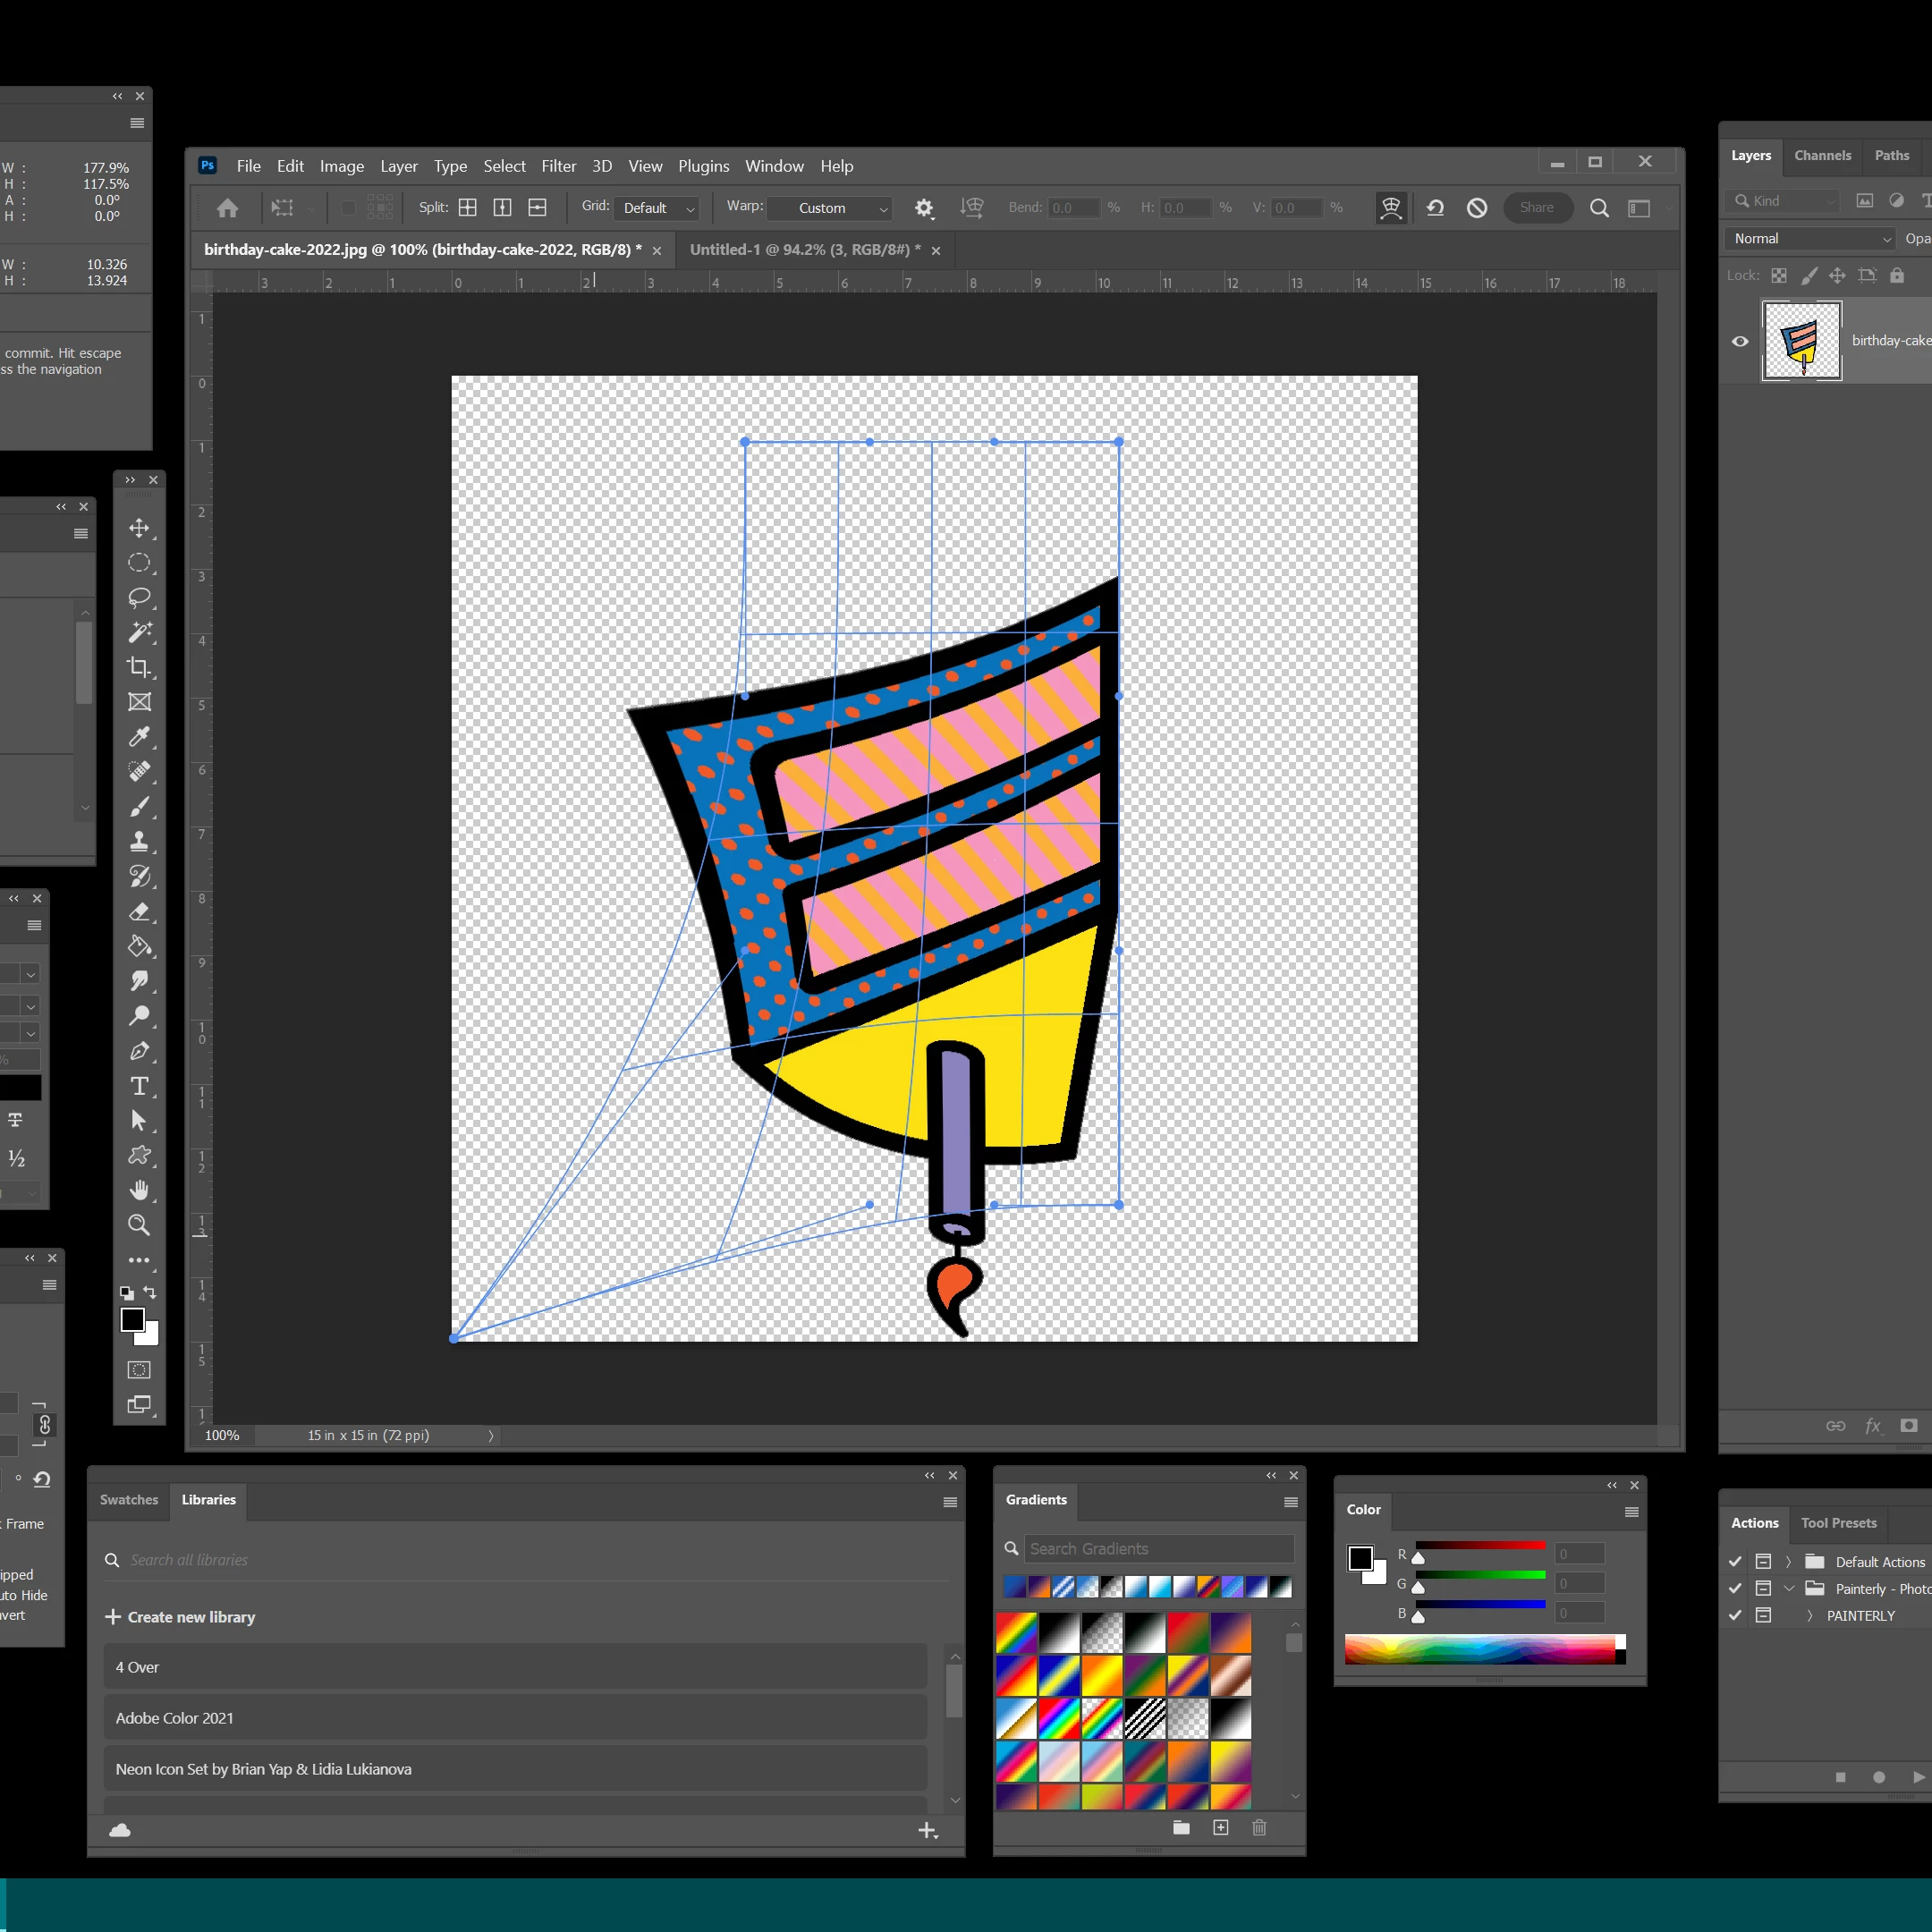This screenshot has height=1932, width=1932.
Task: Select the Crop tool
Action: click(139, 667)
